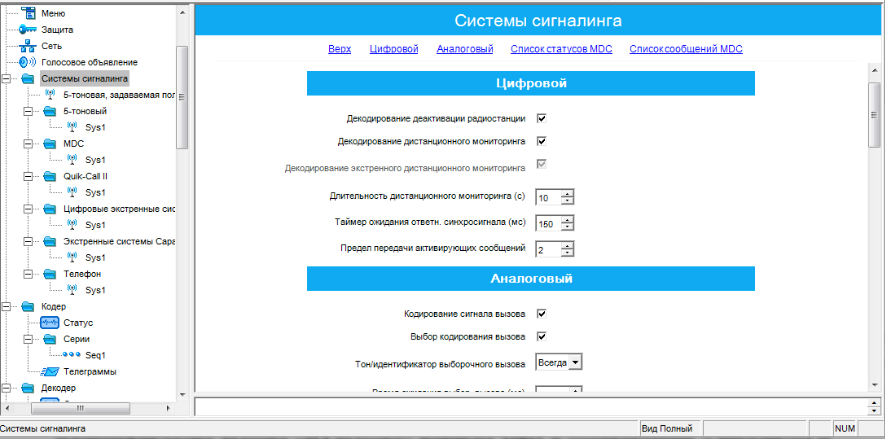Viewport: 885px width, 439px height.
Task: Click the tree panel vertical scrollbar thumb
Action: click(x=182, y=98)
